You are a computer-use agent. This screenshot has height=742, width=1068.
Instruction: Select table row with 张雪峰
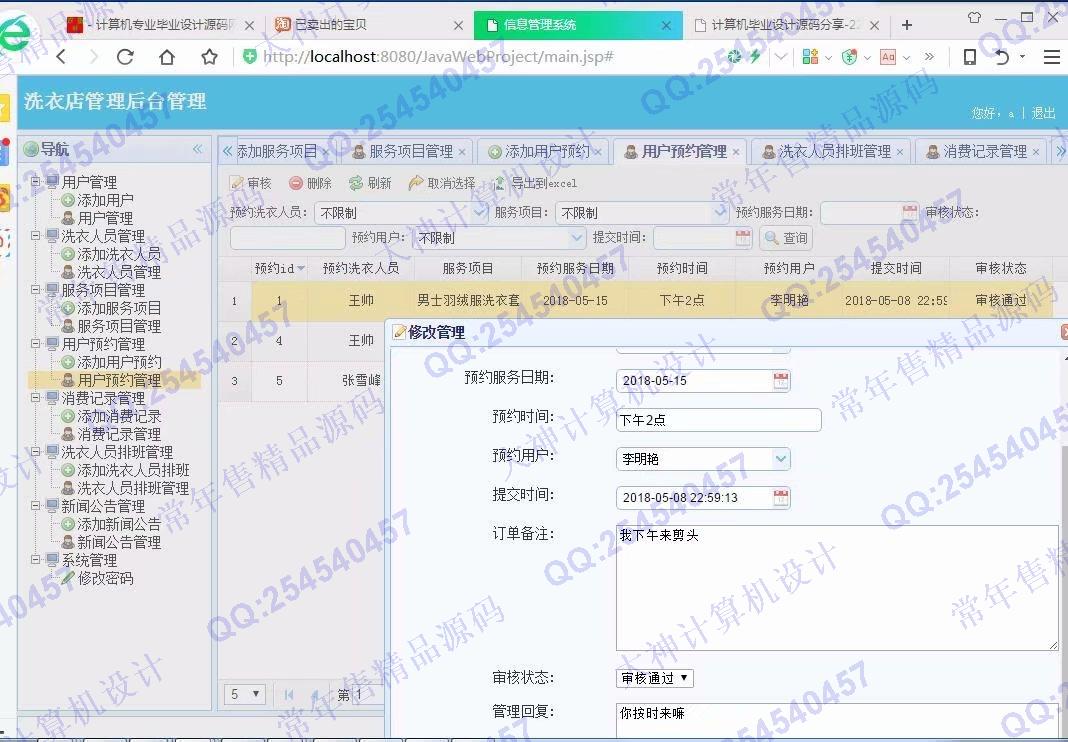click(x=301, y=381)
